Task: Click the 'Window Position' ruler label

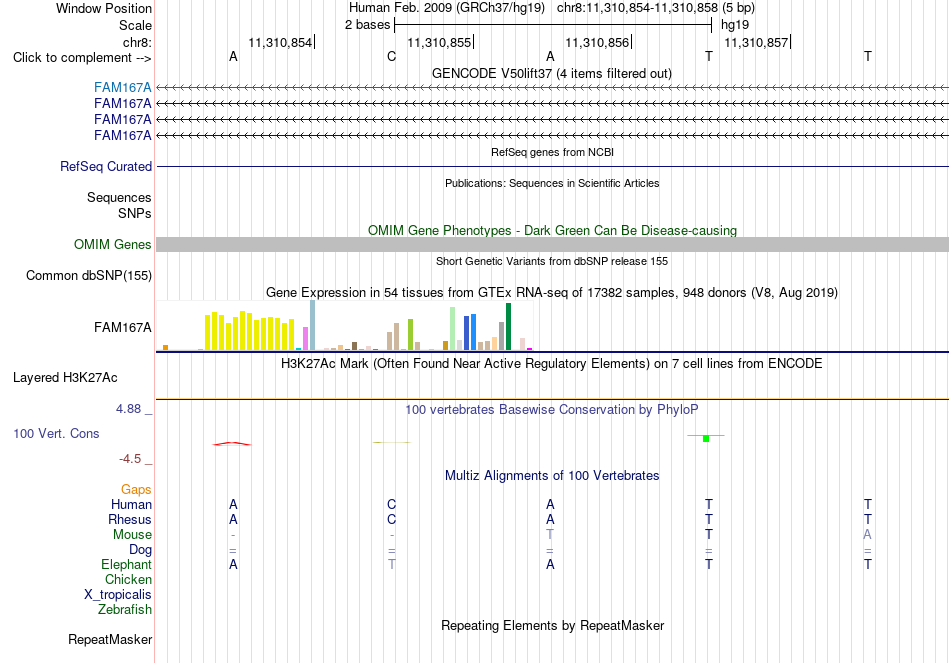Action: 104,8
